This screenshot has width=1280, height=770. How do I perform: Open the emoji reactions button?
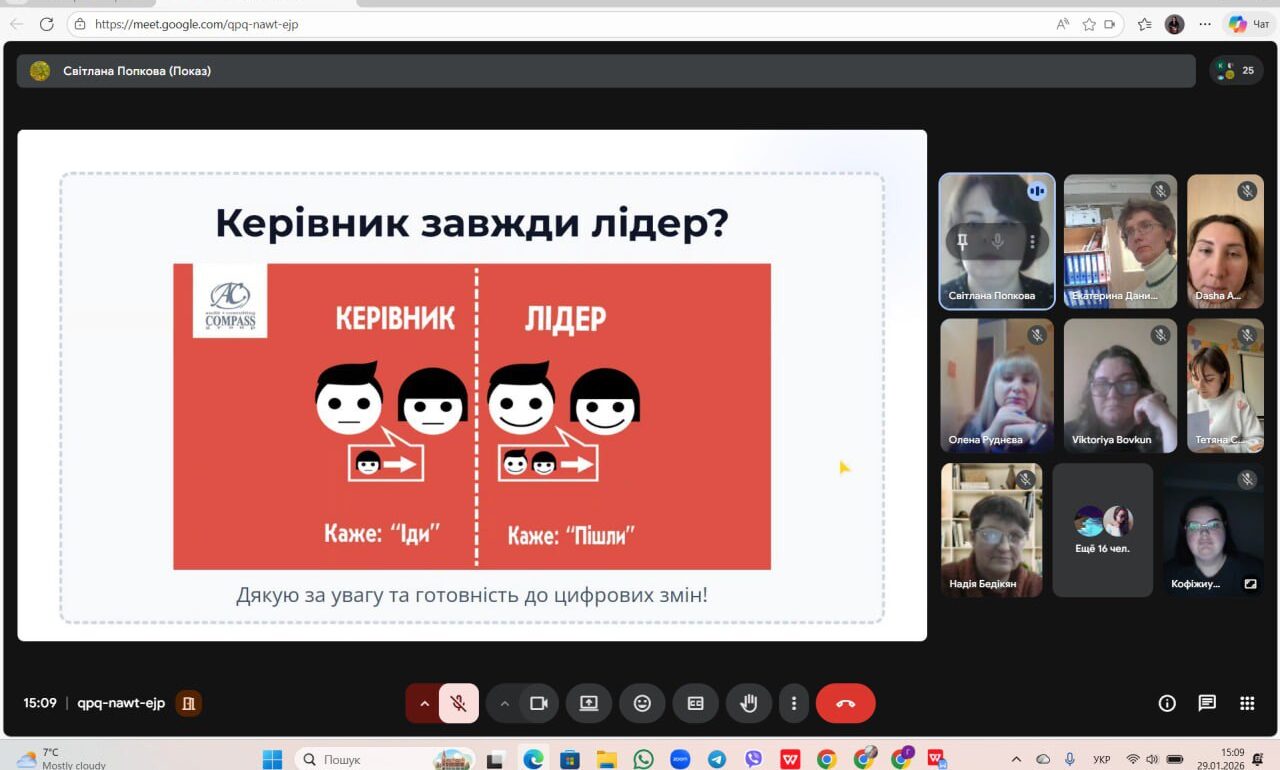642,703
